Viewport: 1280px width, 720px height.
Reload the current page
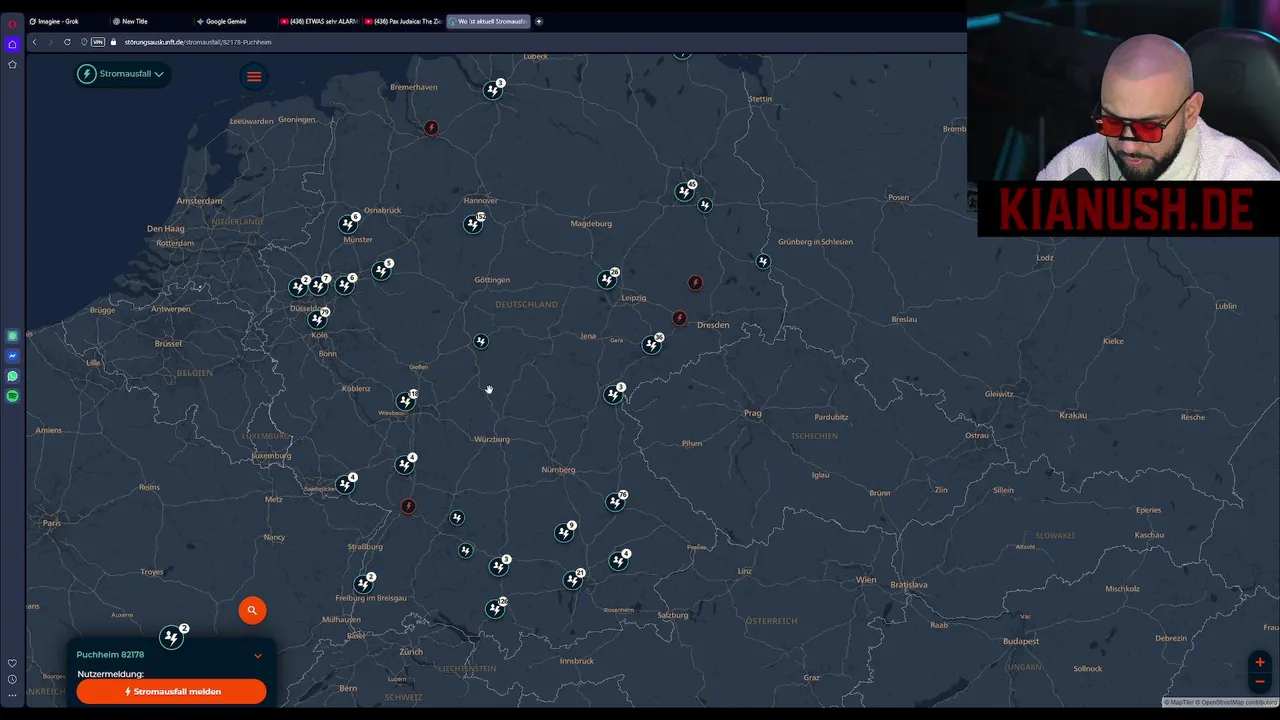pos(67,42)
